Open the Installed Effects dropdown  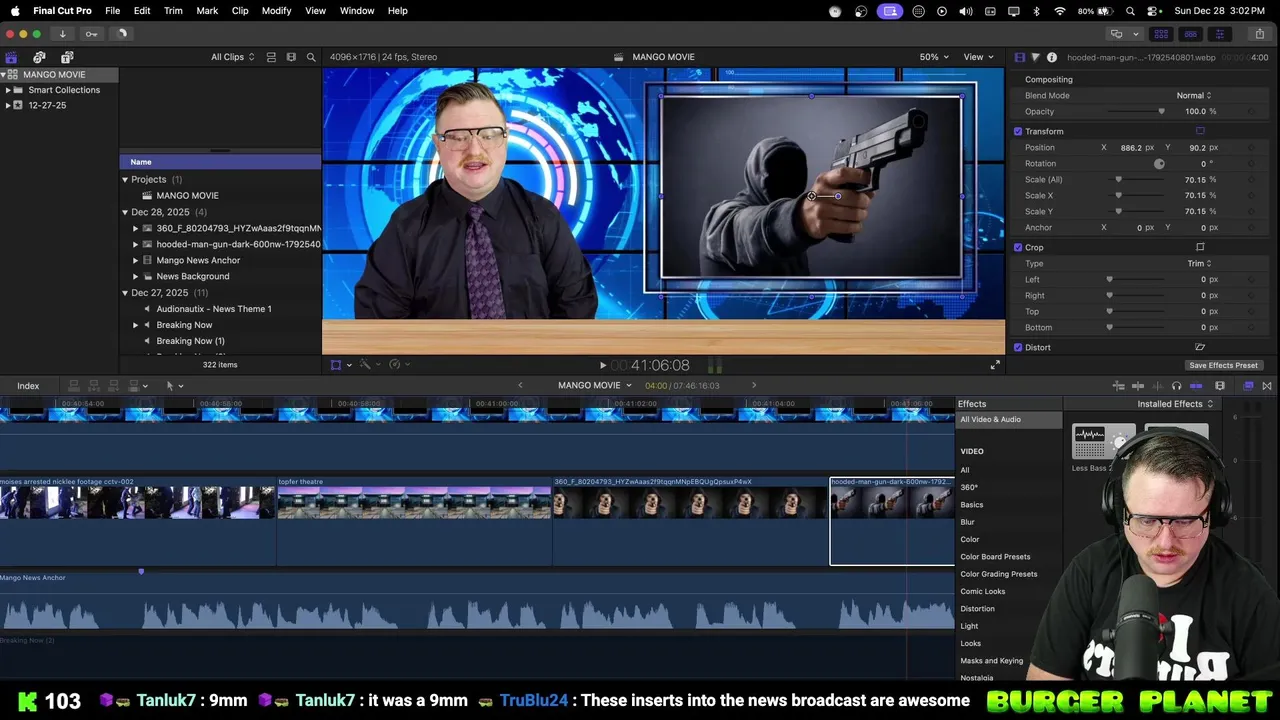(1175, 404)
